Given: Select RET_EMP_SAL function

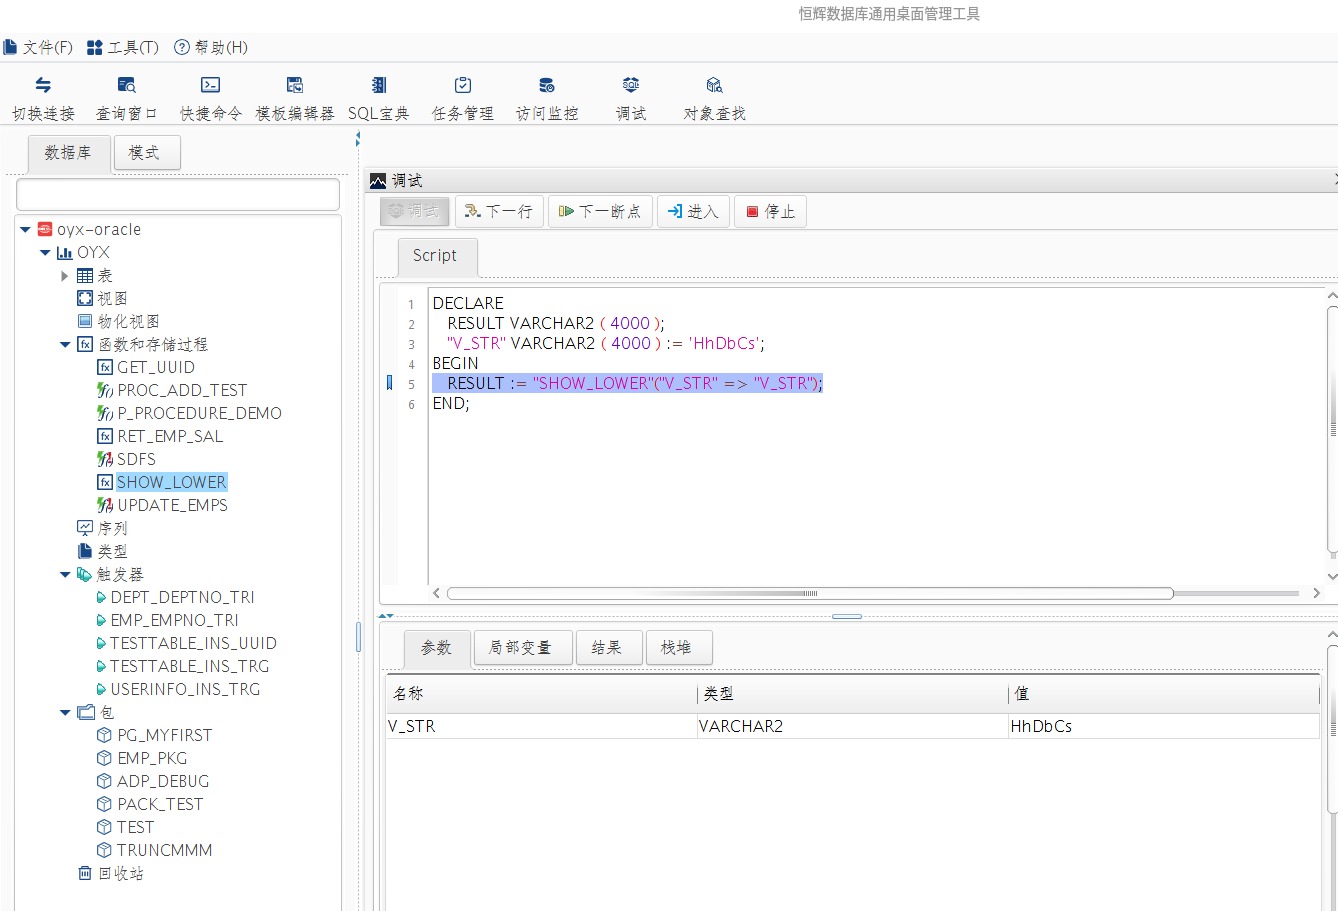Looking at the screenshot, I should pos(170,436).
